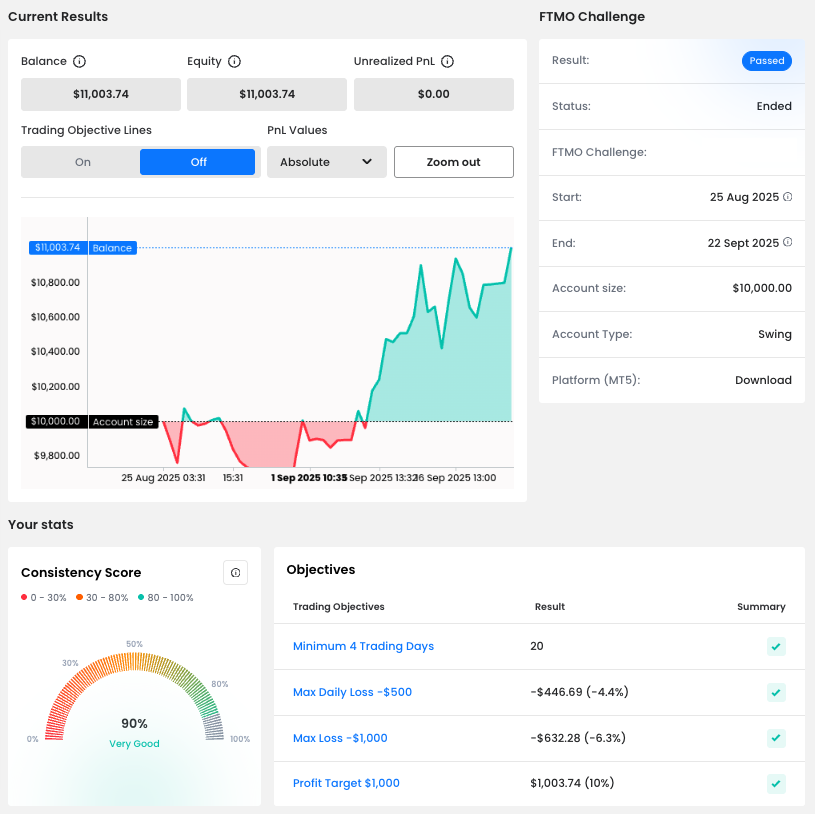Open the Consistency Score info button
This screenshot has height=814, width=815.
[235, 573]
